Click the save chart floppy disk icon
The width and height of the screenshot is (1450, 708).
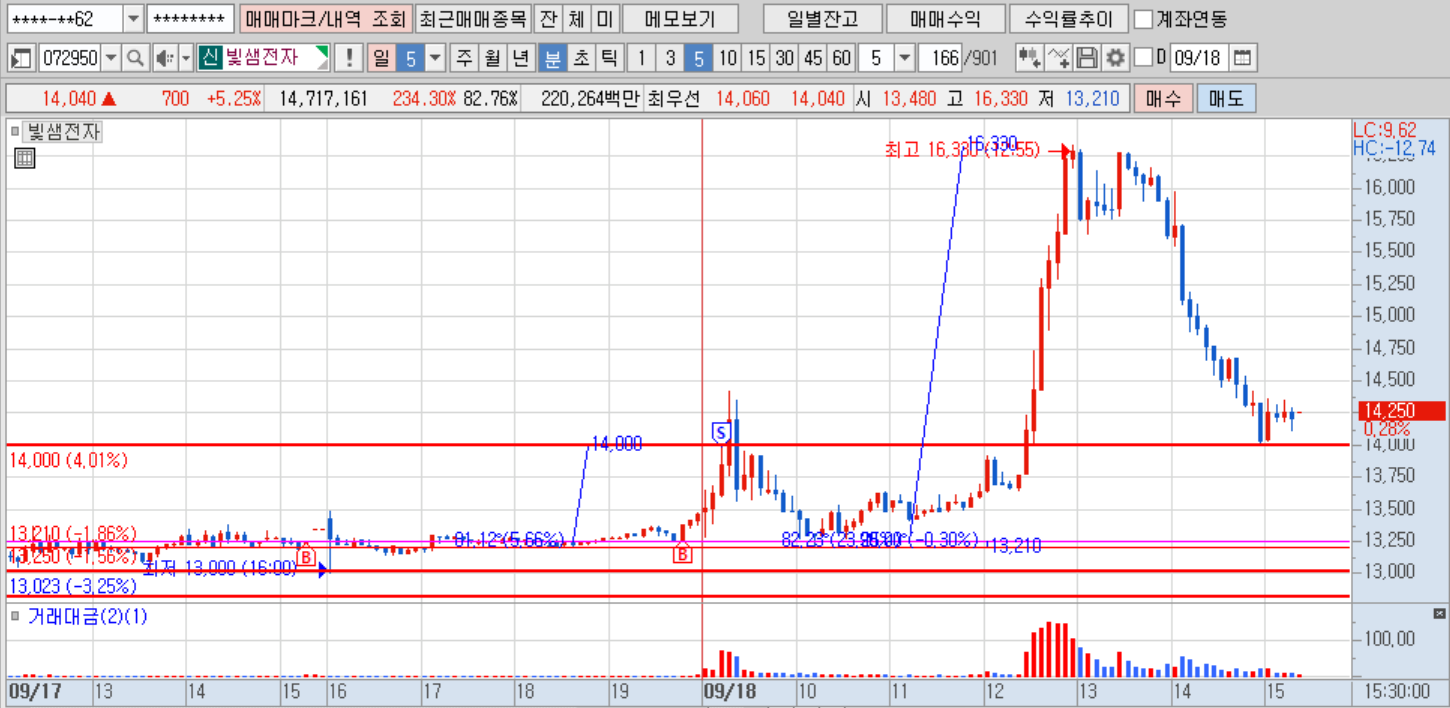click(x=1088, y=58)
